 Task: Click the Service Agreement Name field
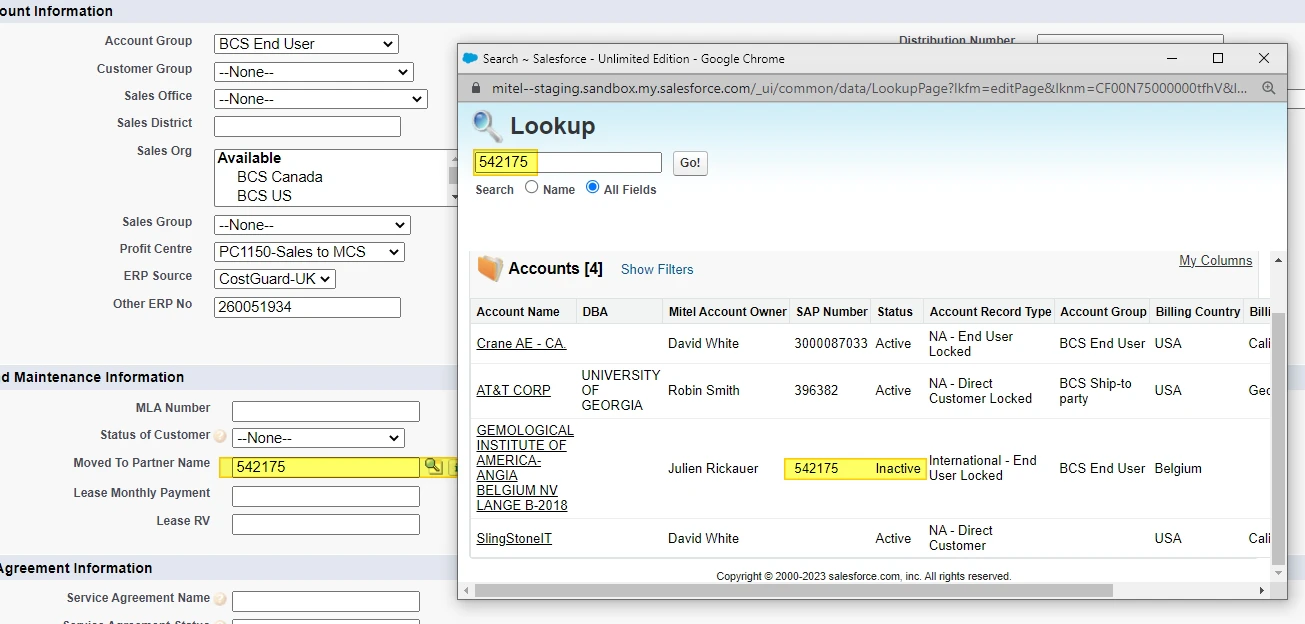(x=326, y=602)
